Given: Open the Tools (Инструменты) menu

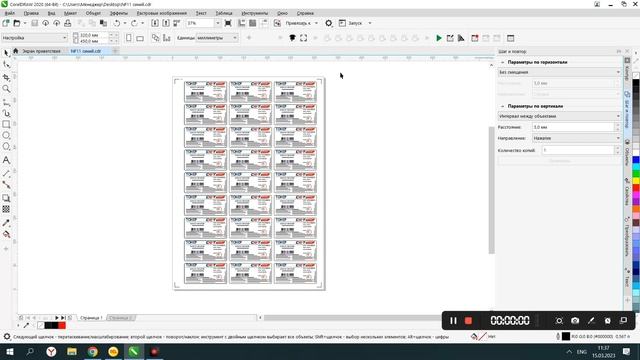Looking at the screenshot, I should pos(255,13).
